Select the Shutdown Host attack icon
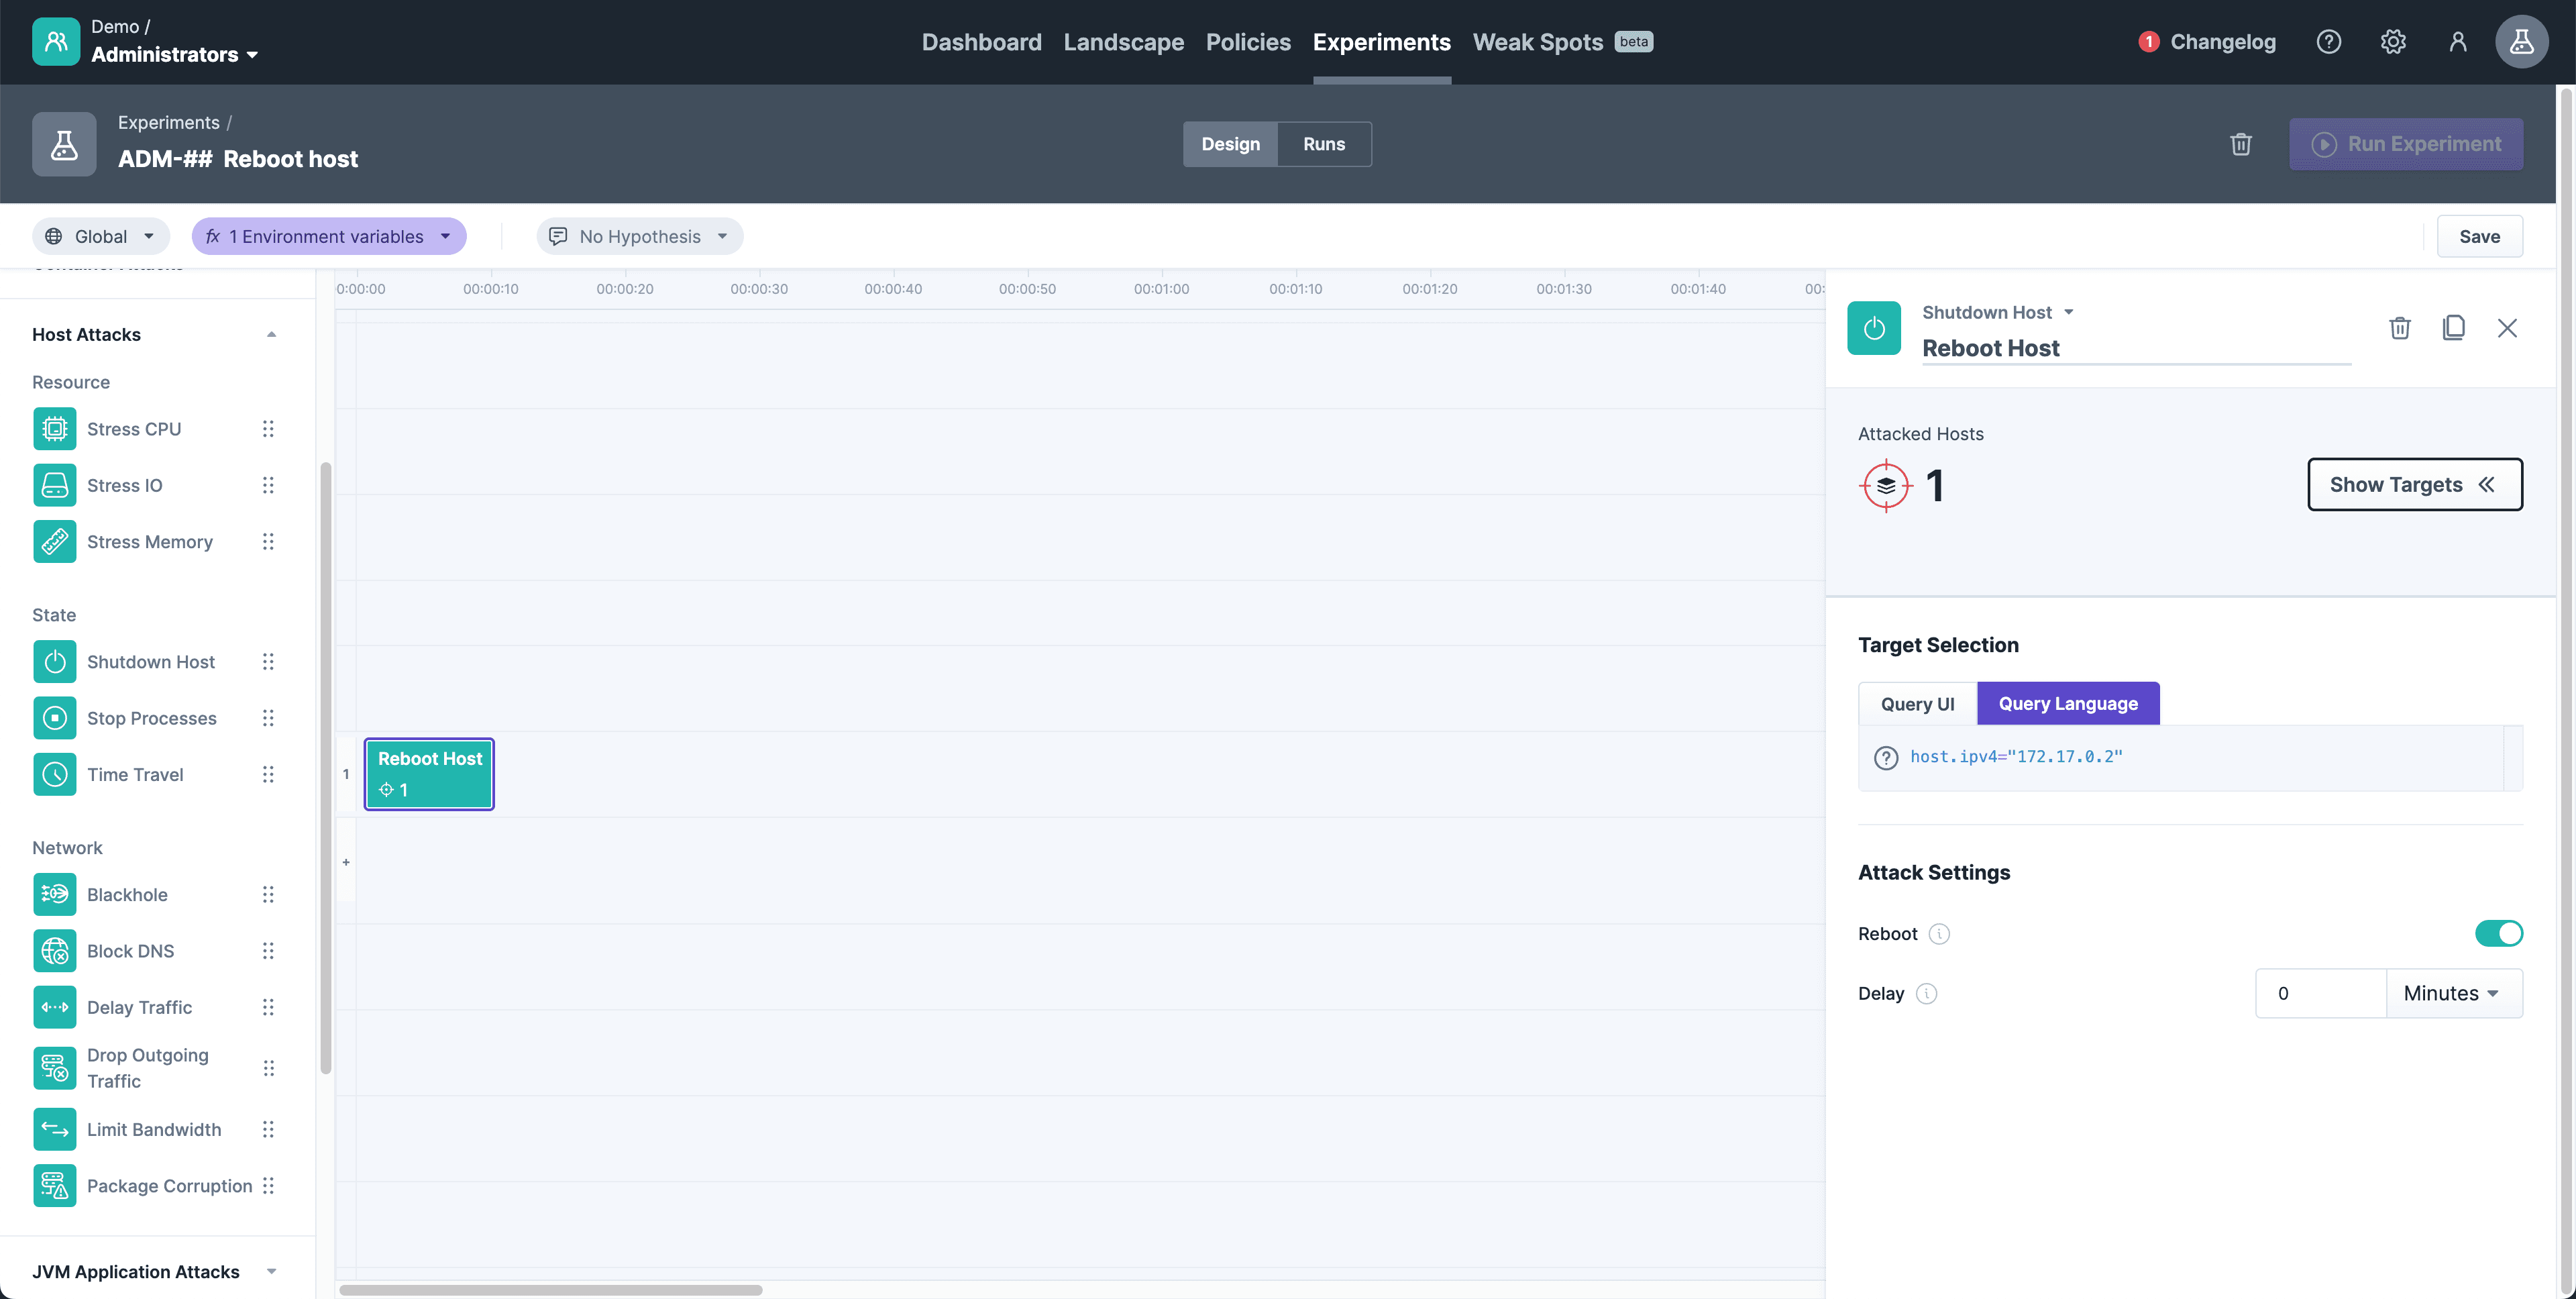The image size is (2576, 1299). [54, 661]
